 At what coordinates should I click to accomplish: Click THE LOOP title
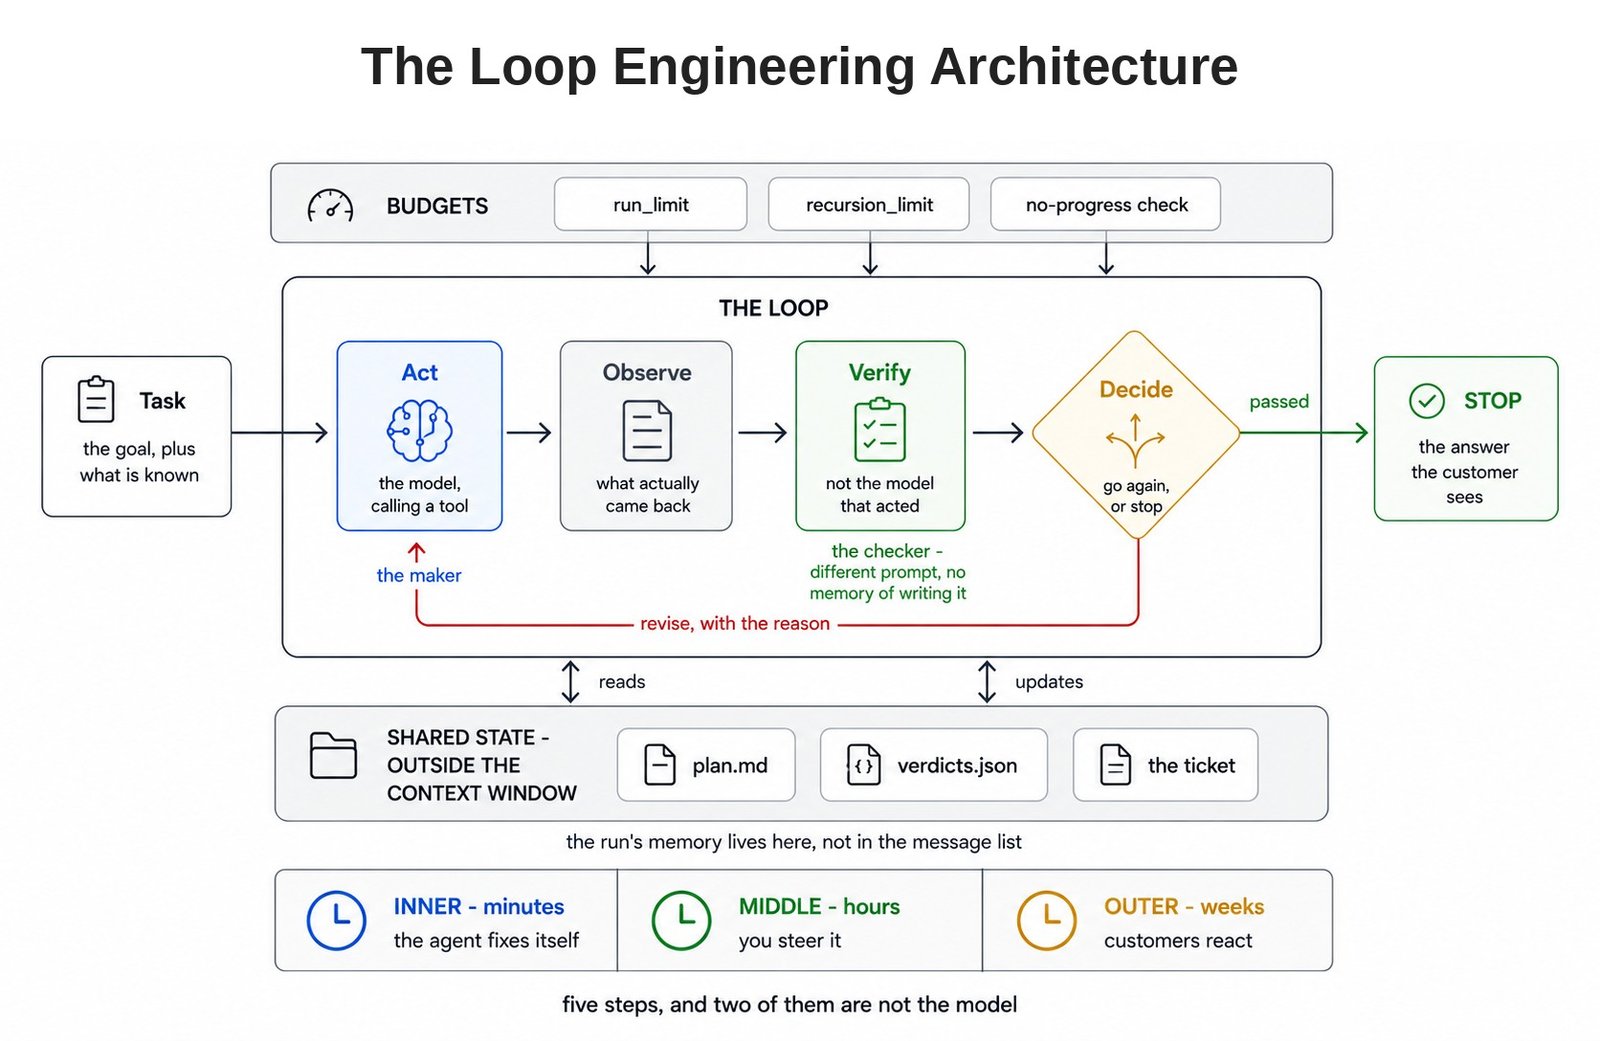(x=774, y=308)
